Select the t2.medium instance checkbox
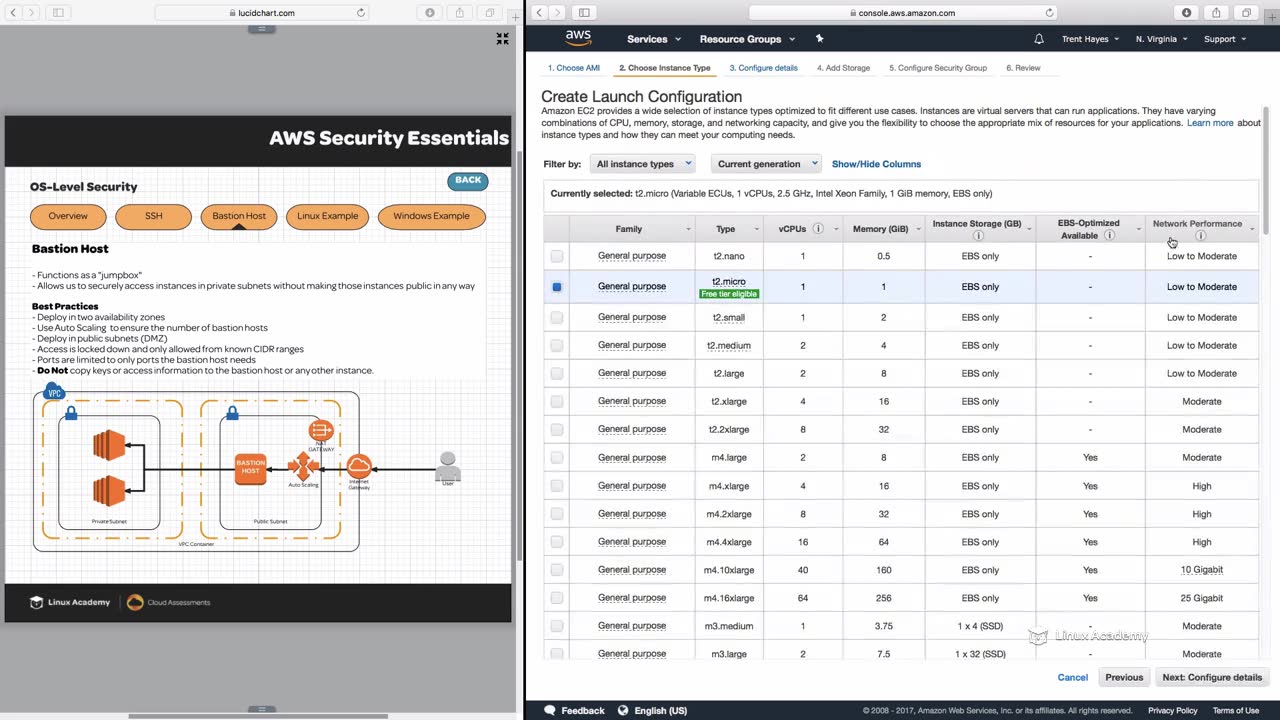 pos(557,346)
